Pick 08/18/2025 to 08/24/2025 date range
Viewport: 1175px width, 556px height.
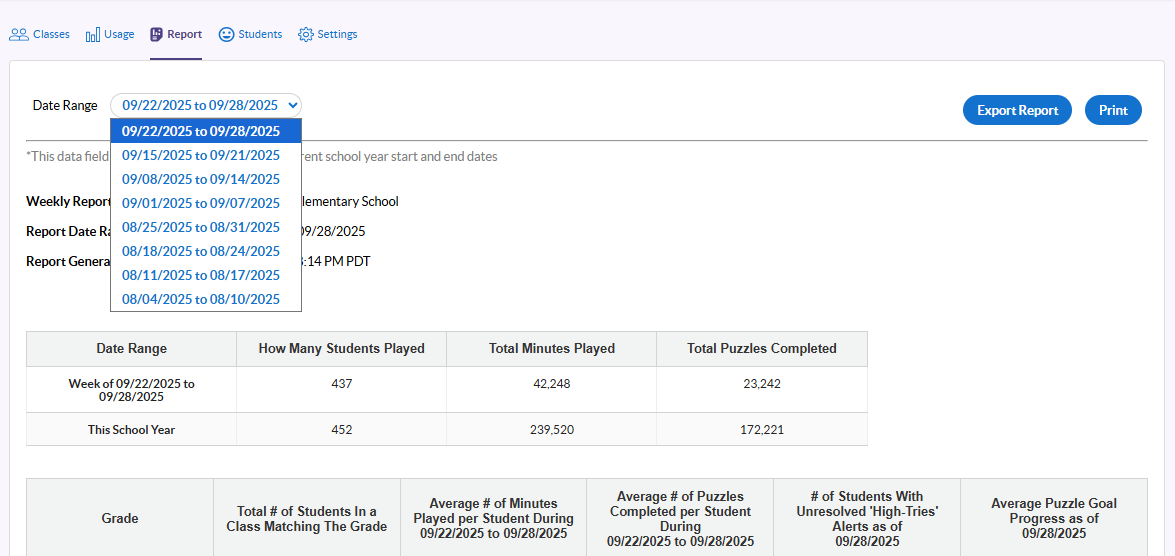coord(206,251)
